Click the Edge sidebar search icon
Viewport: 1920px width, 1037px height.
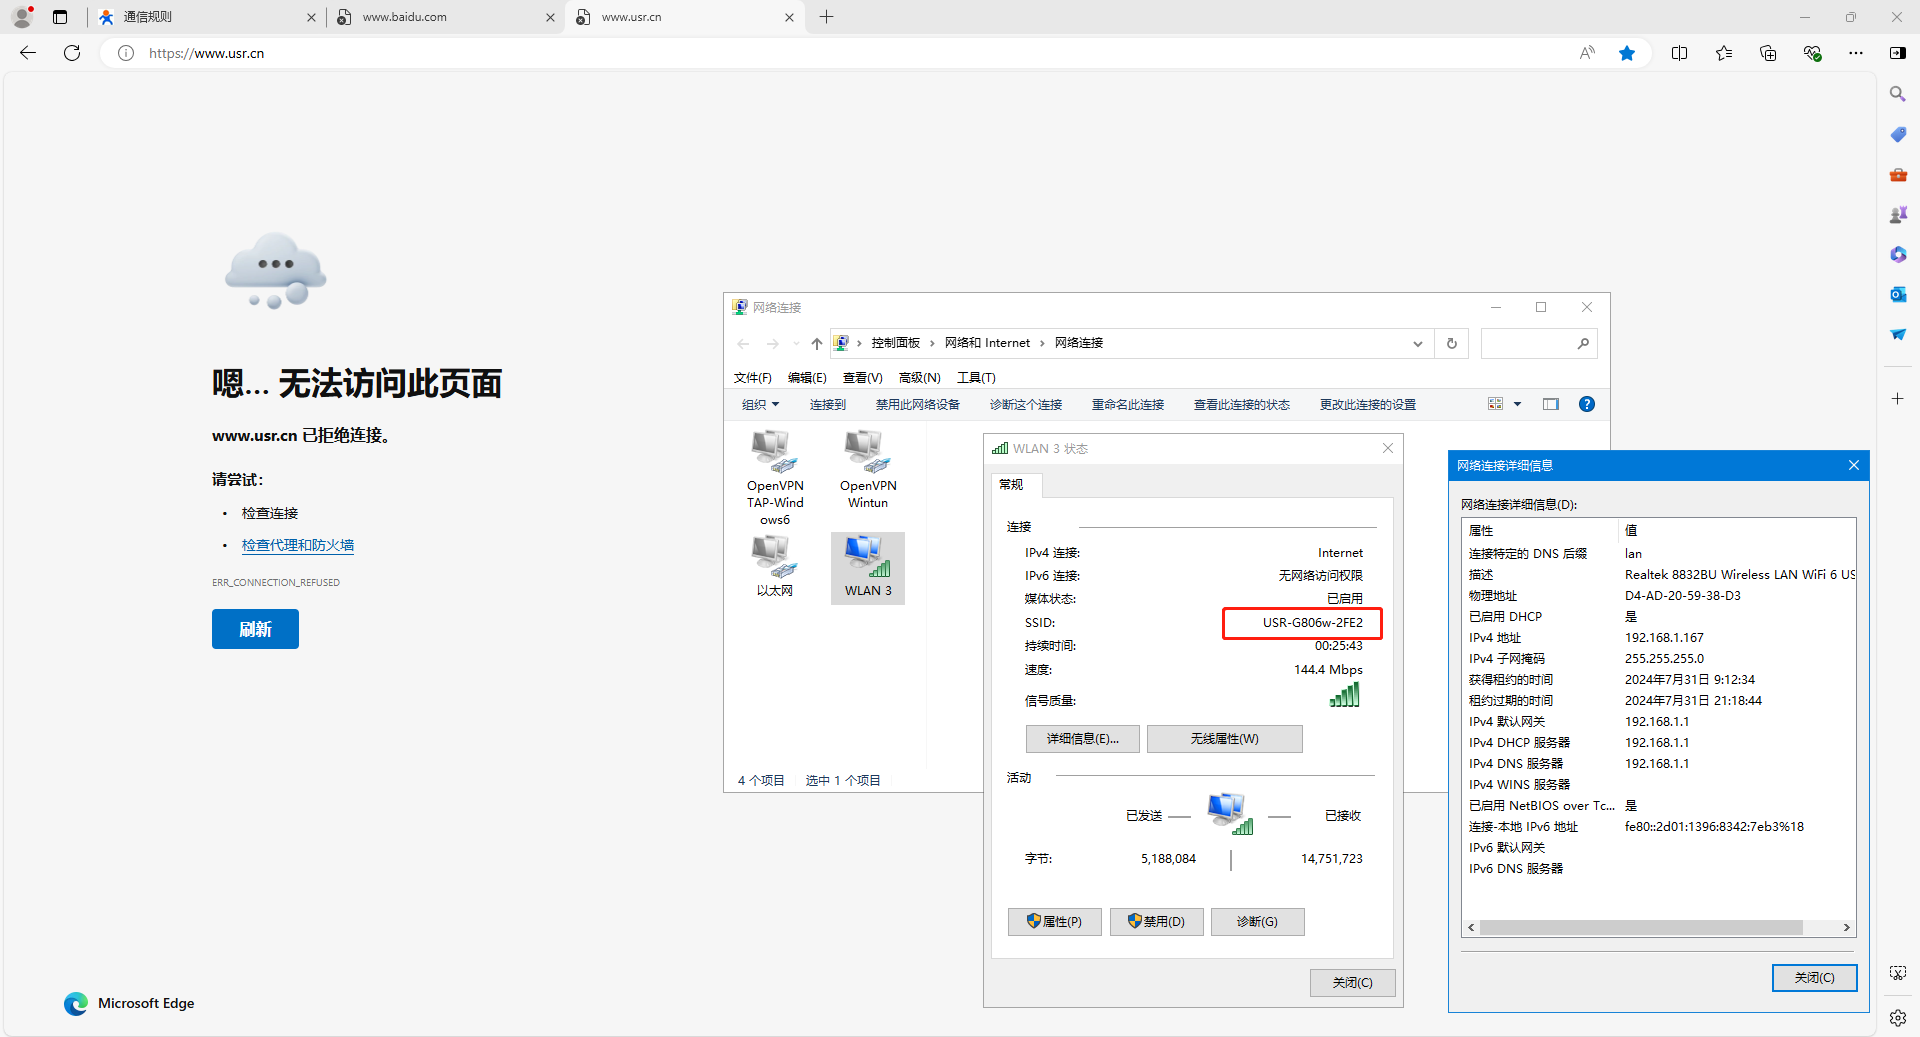[x=1897, y=94]
